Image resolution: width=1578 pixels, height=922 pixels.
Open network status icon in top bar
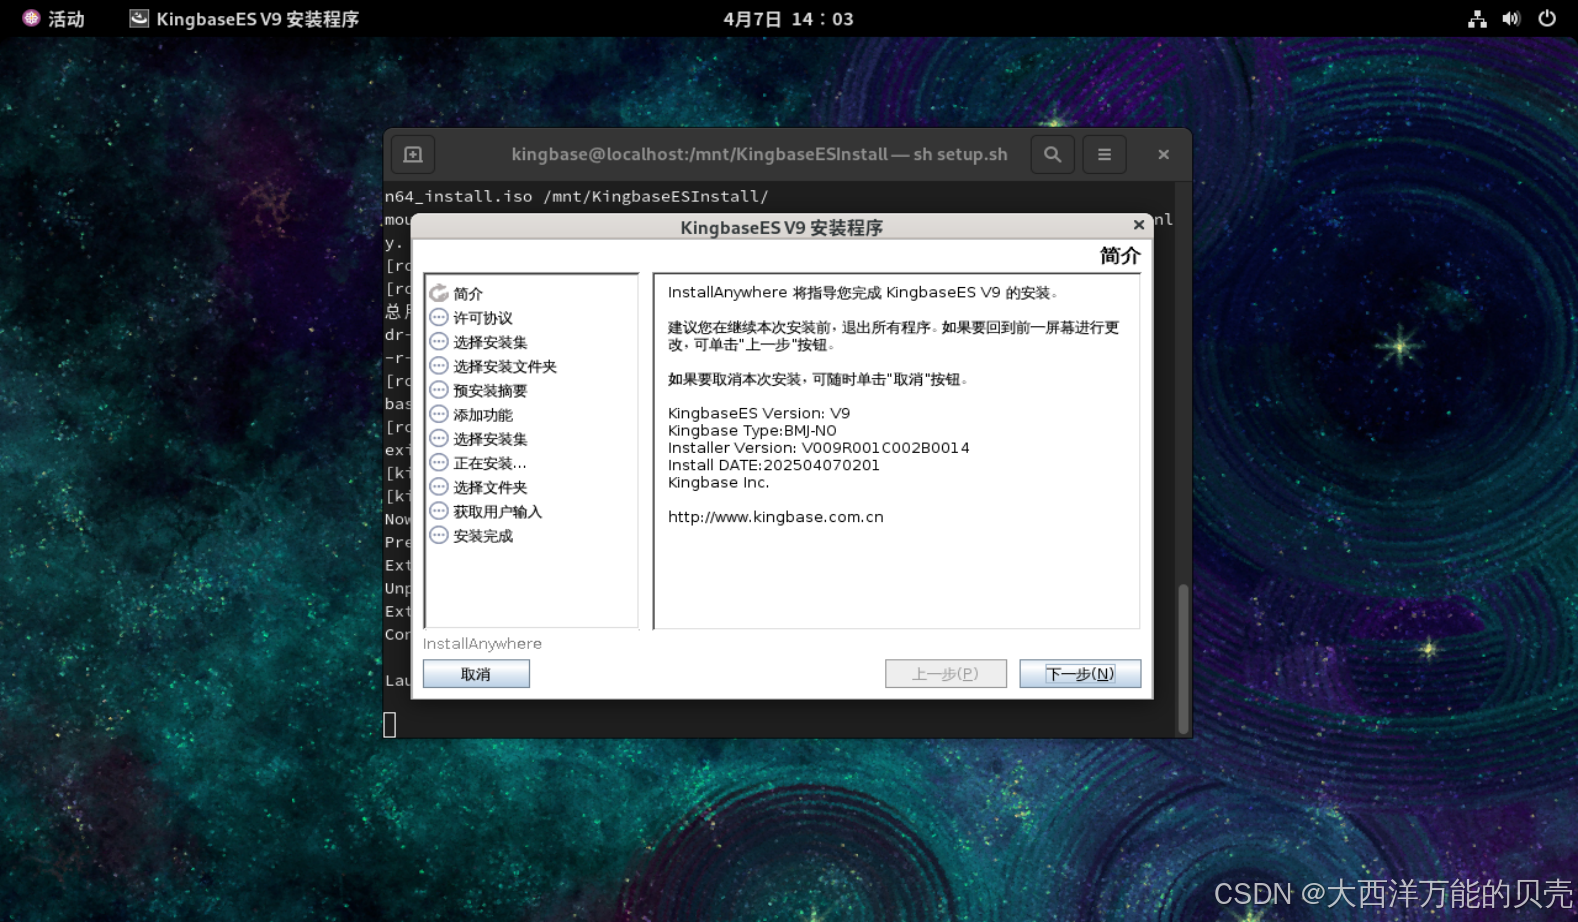tap(1477, 18)
